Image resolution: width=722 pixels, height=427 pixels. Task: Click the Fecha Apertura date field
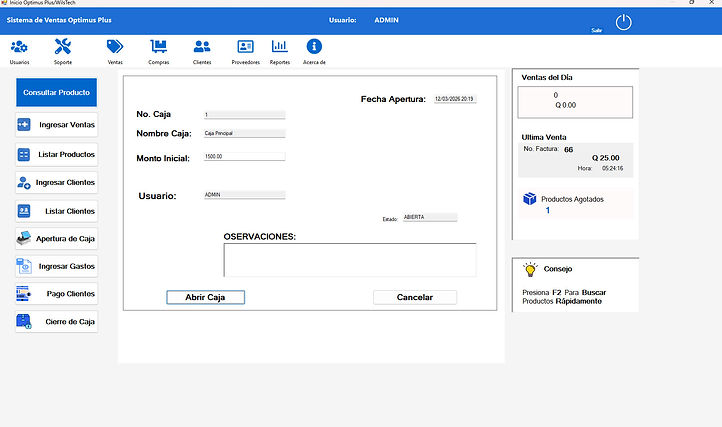(x=455, y=99)
